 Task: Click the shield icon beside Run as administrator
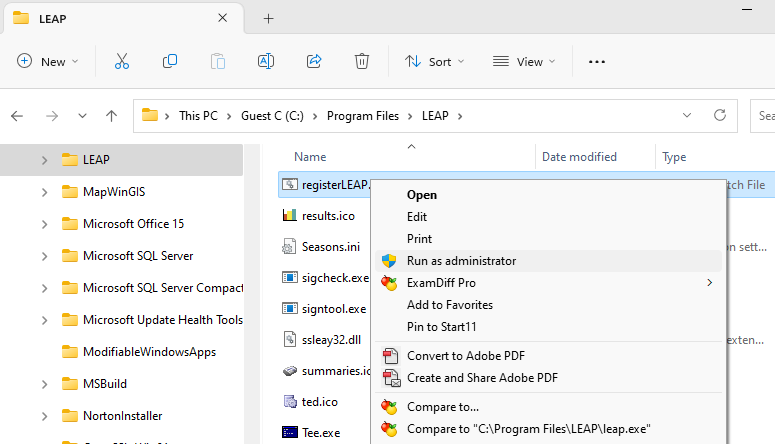(389, 261)
